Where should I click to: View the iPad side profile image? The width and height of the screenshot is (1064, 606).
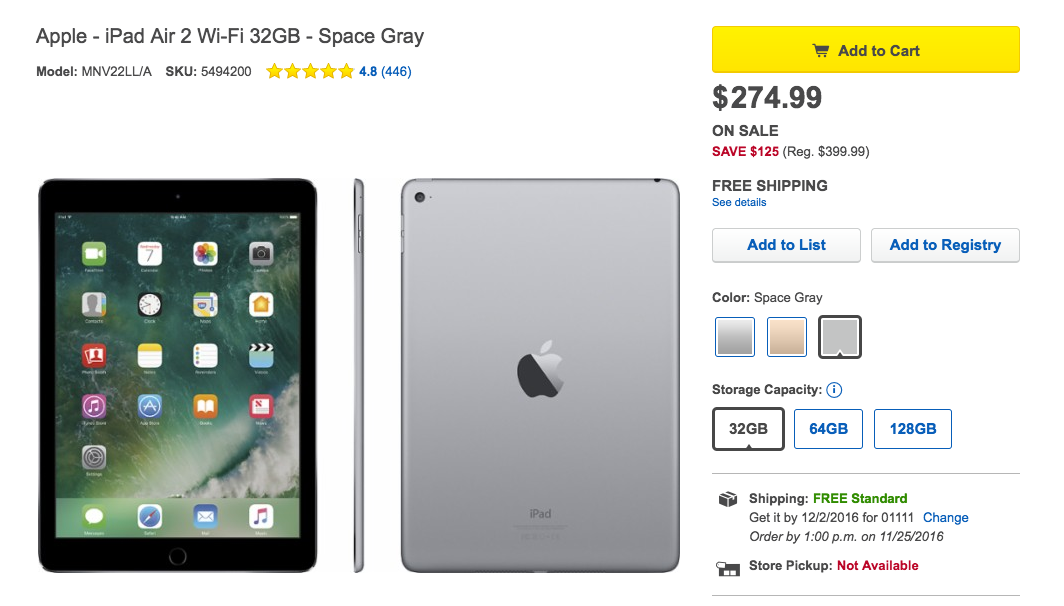(359, 375)
